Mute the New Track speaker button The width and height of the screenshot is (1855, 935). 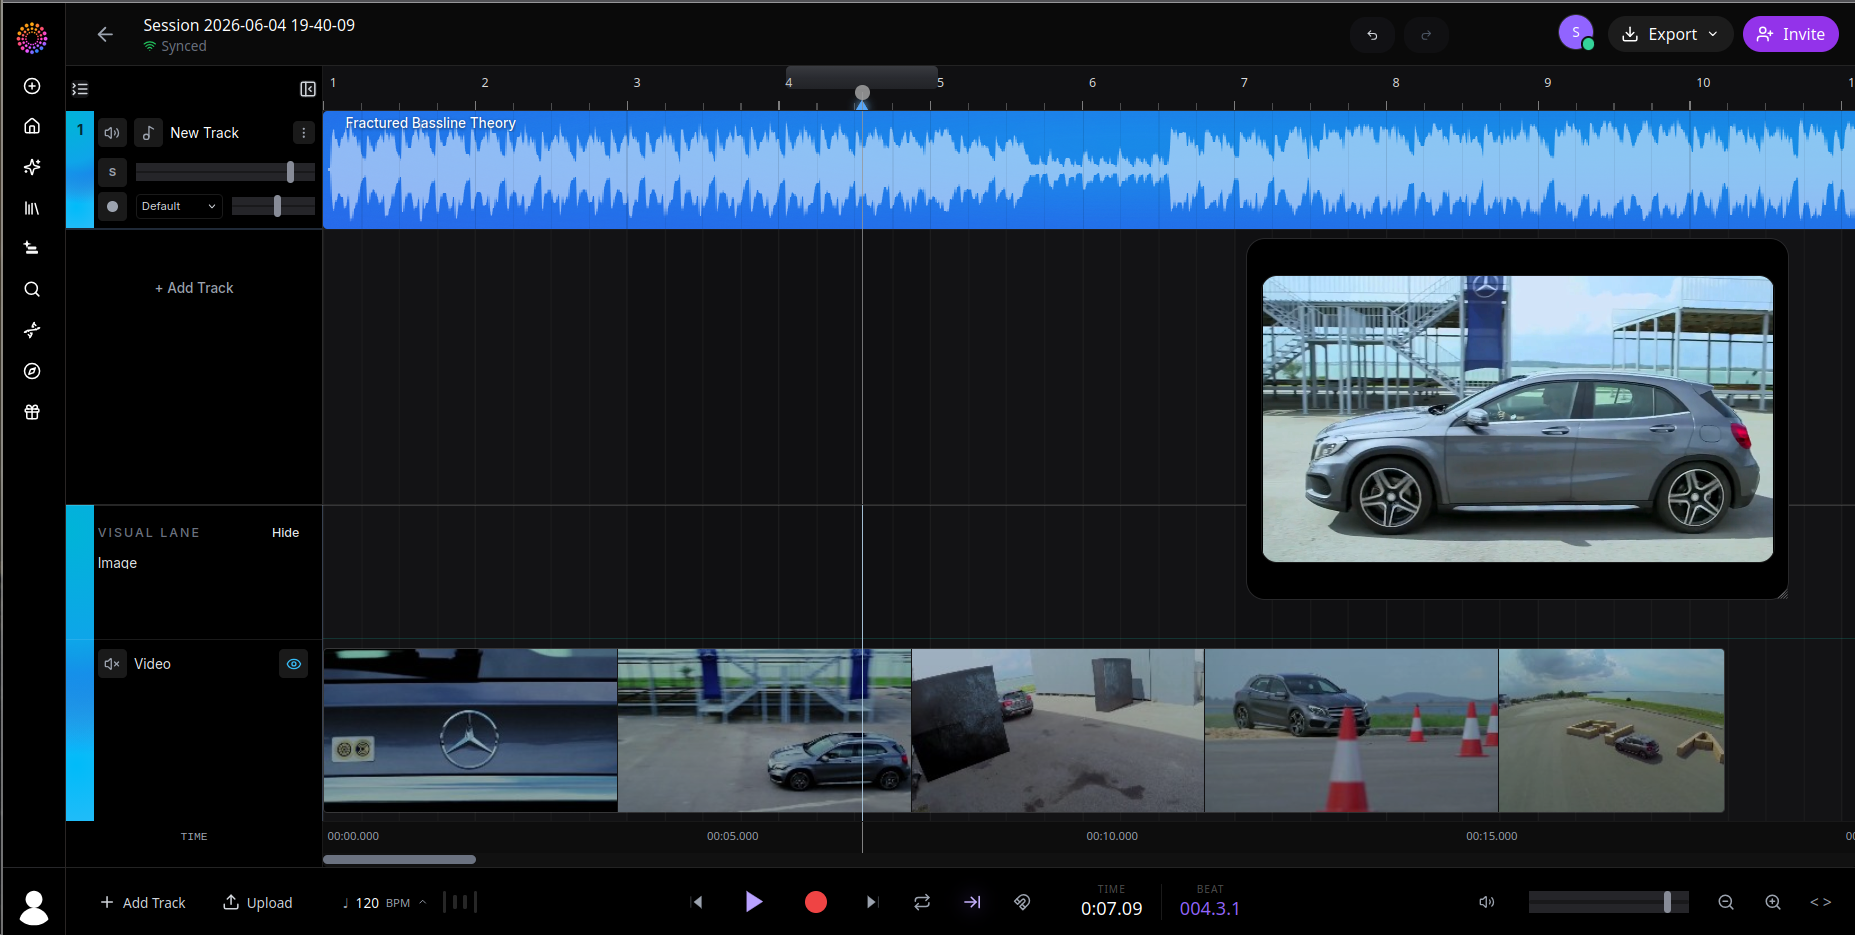112,132
